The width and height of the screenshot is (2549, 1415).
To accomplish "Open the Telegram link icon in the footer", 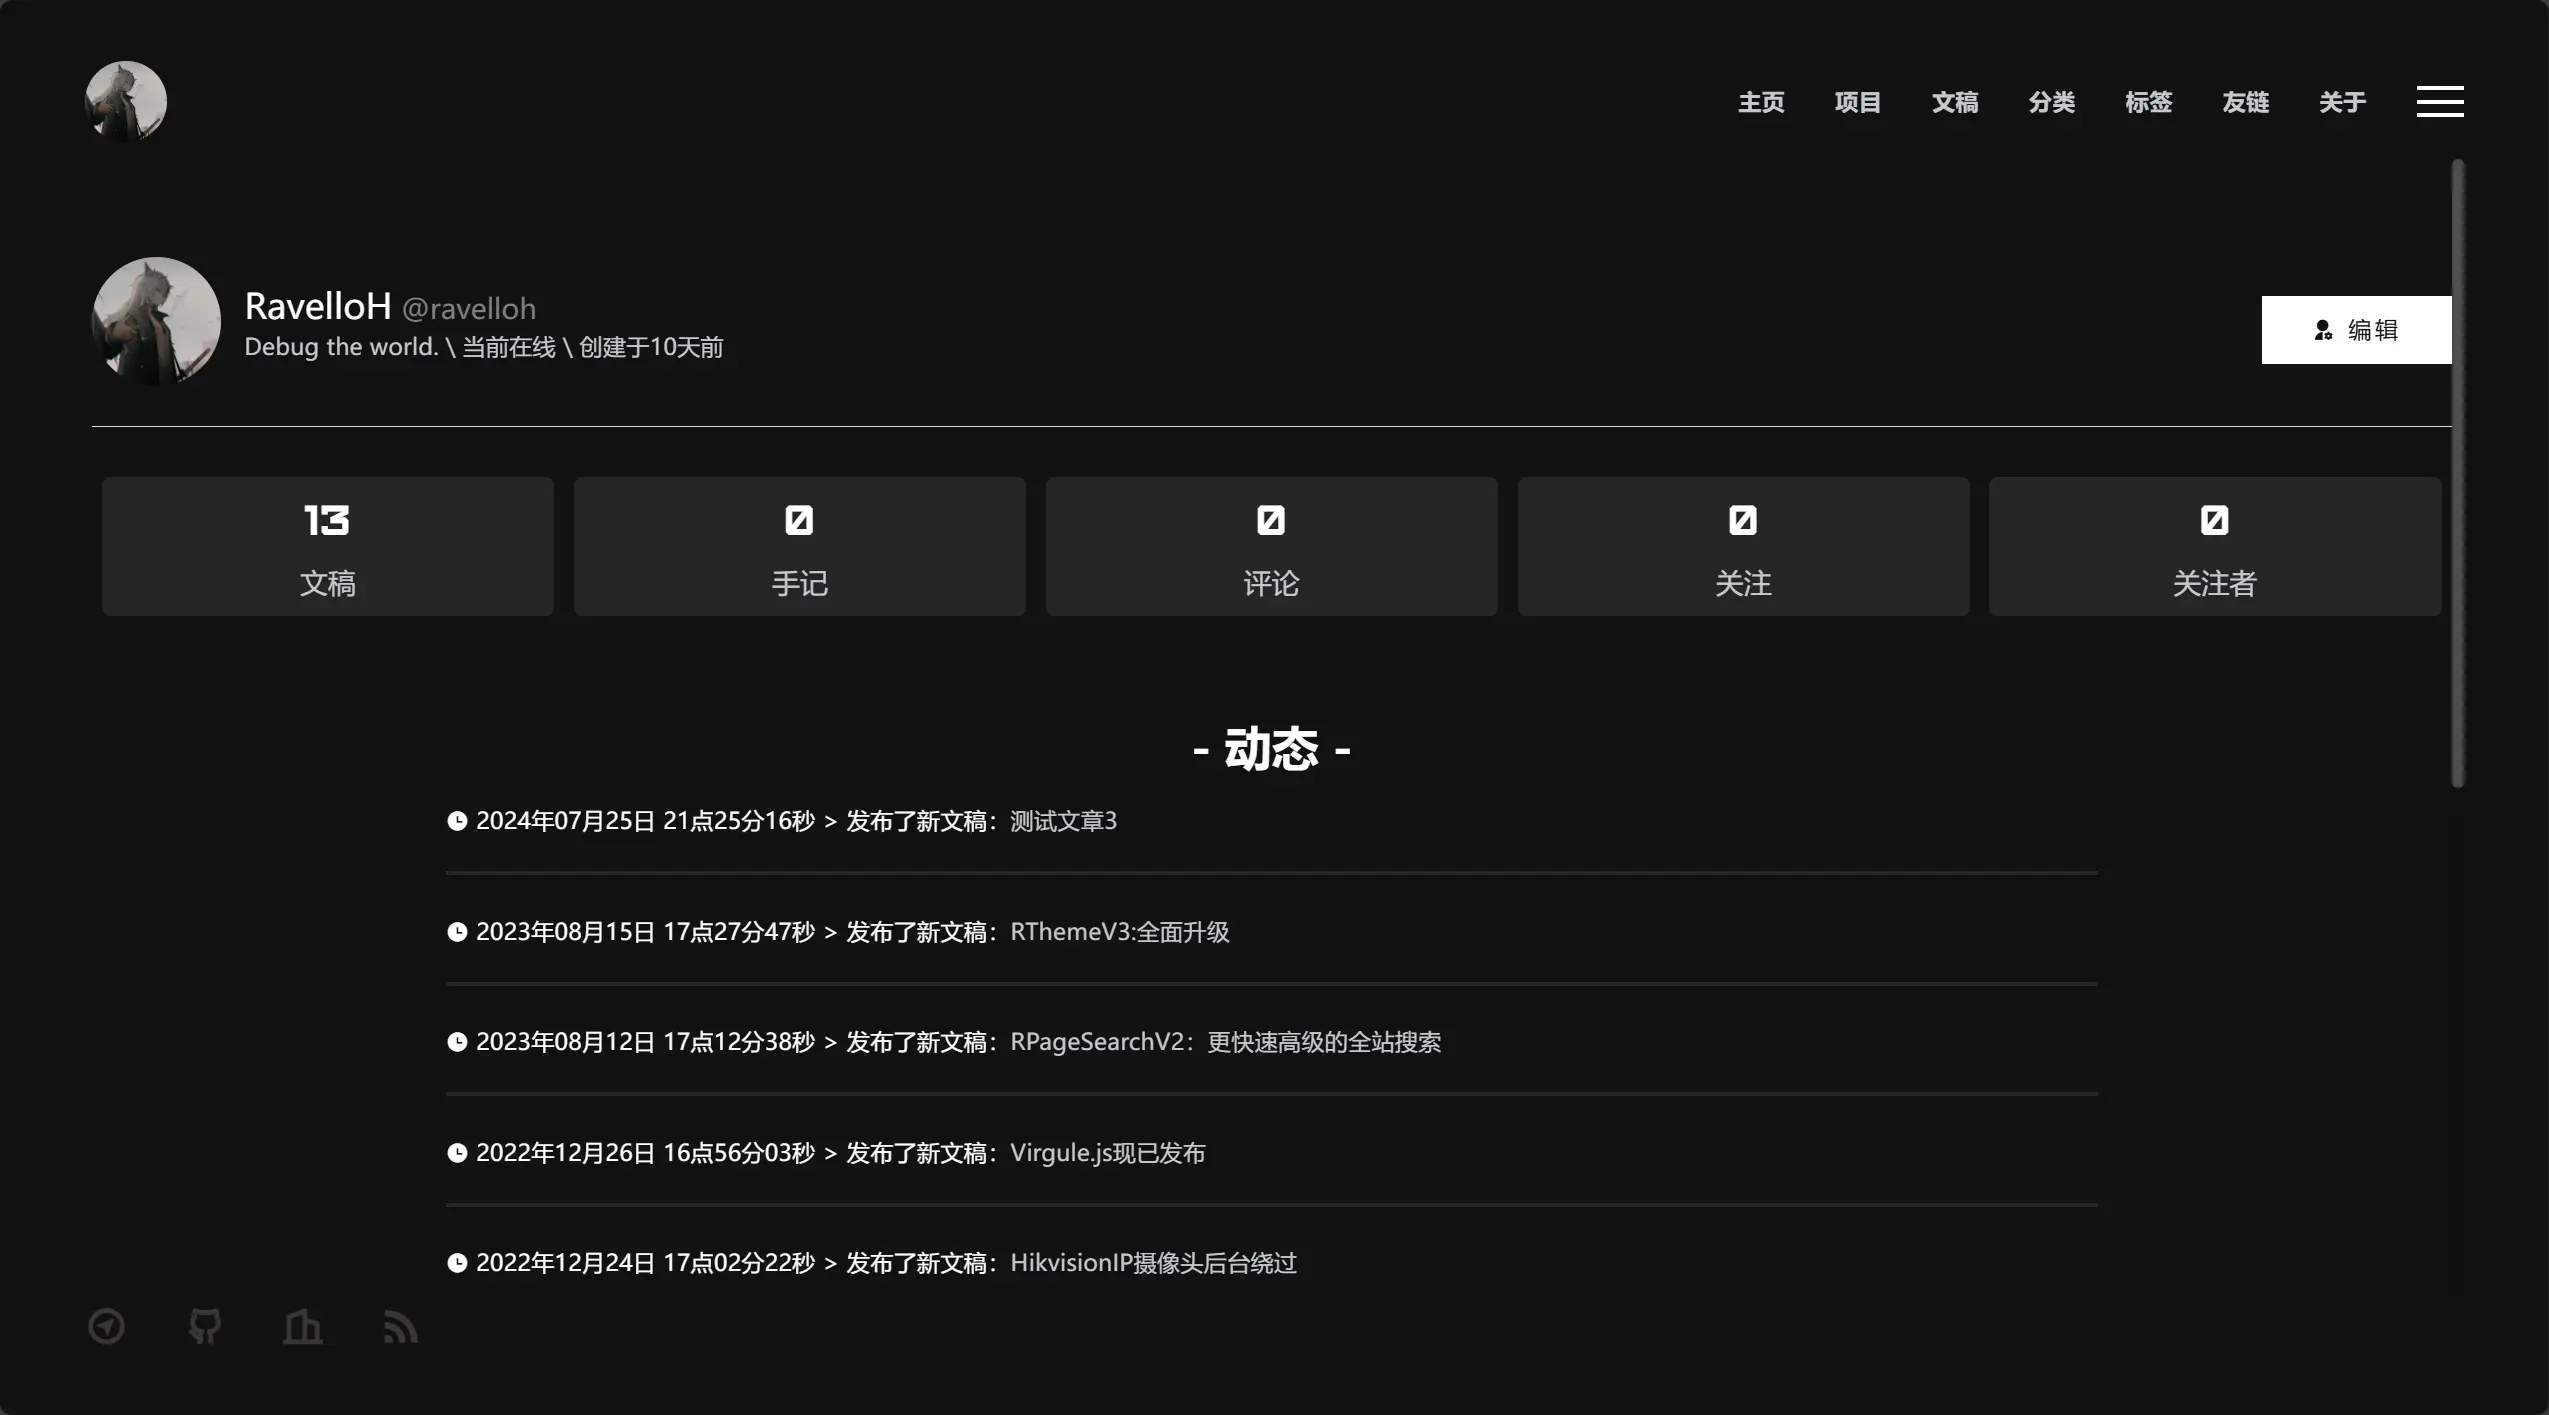I will (106, 1326).
